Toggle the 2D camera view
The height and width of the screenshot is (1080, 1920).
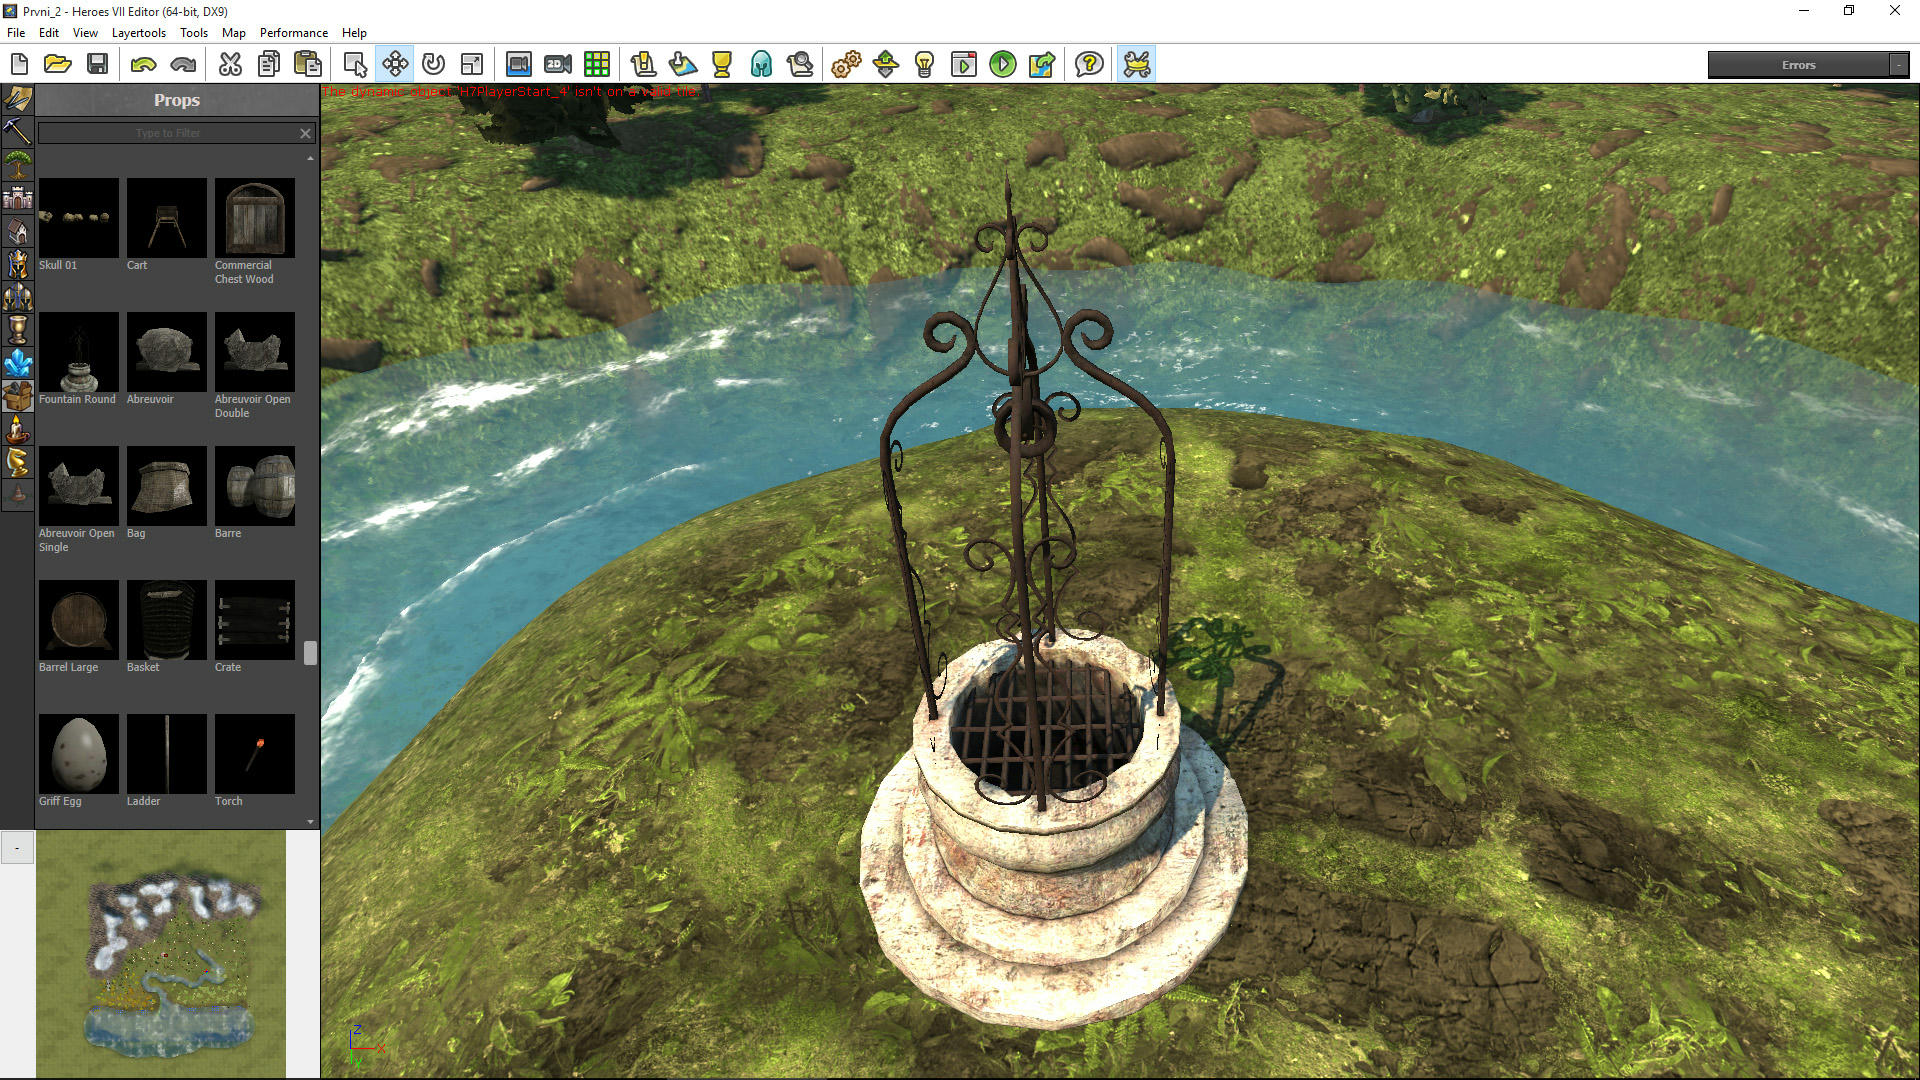[558, 65]
